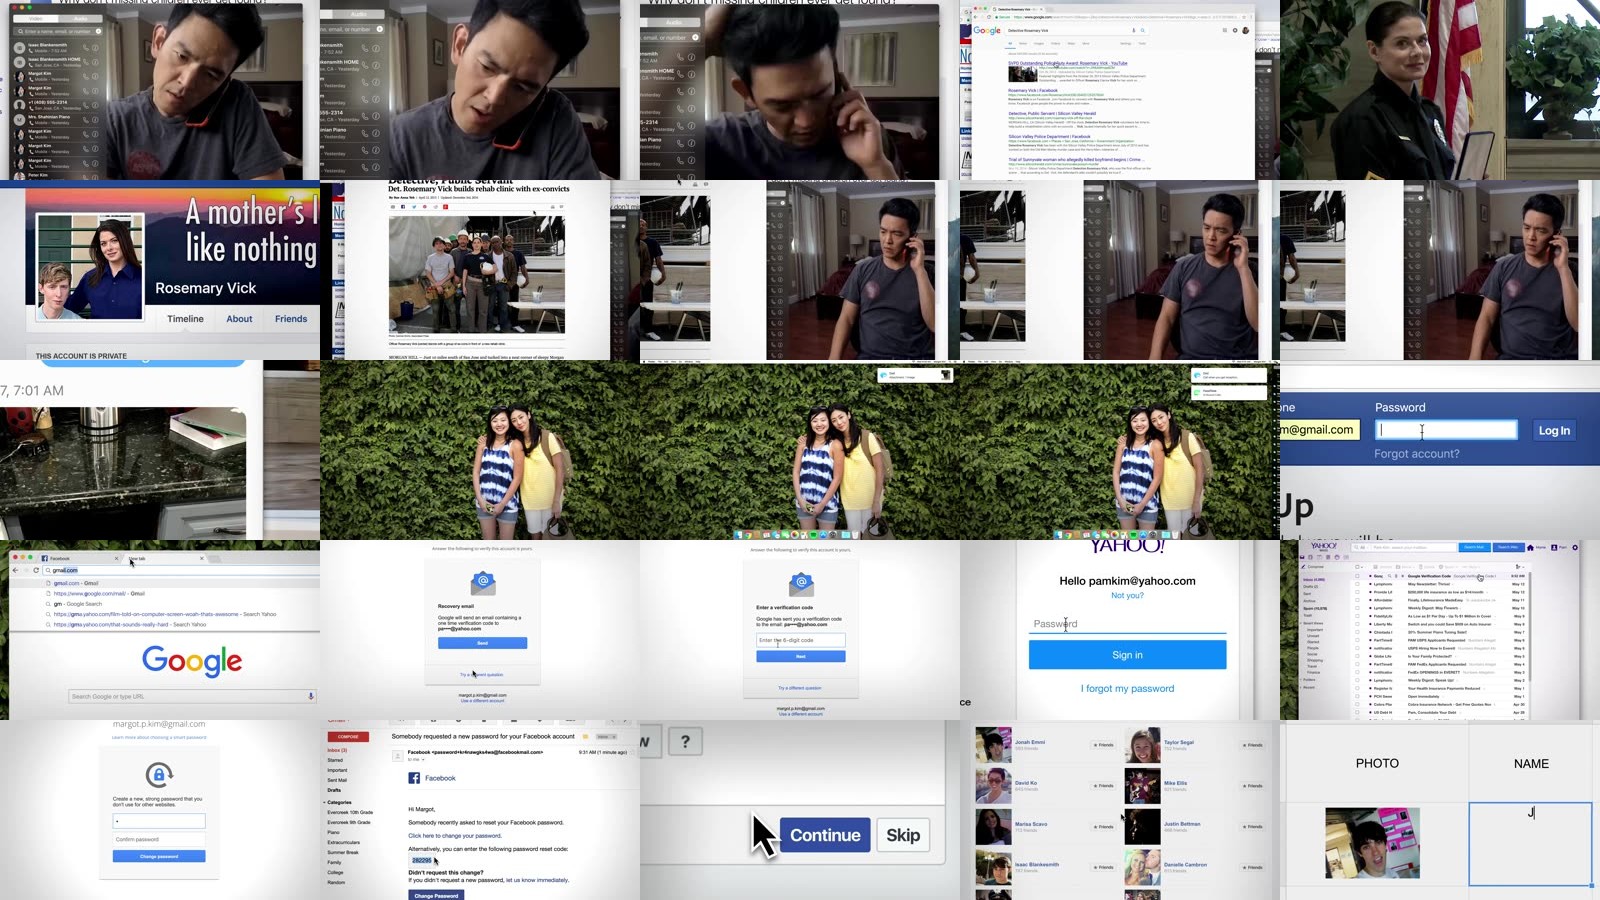Viewport: 1600px width, 900px height.
Task: Open Friends tab on Rosemary Vick's profile
Action: point(291,319)
